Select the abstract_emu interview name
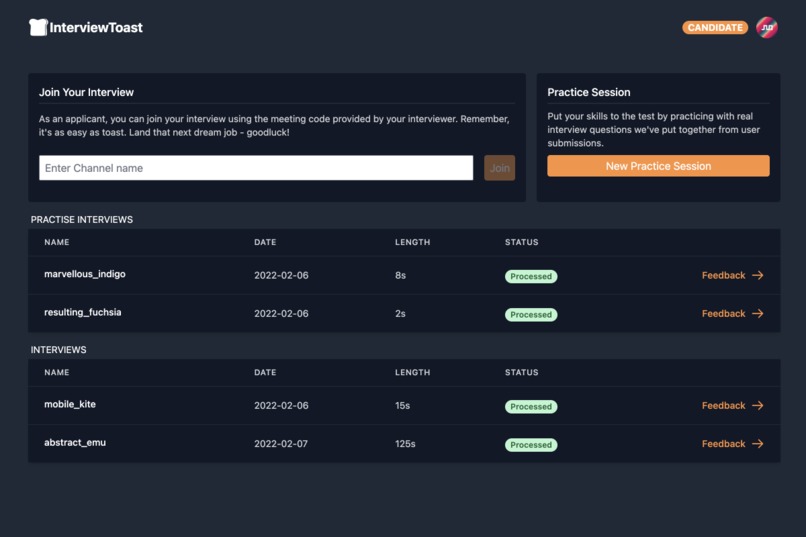 (75, 443)
